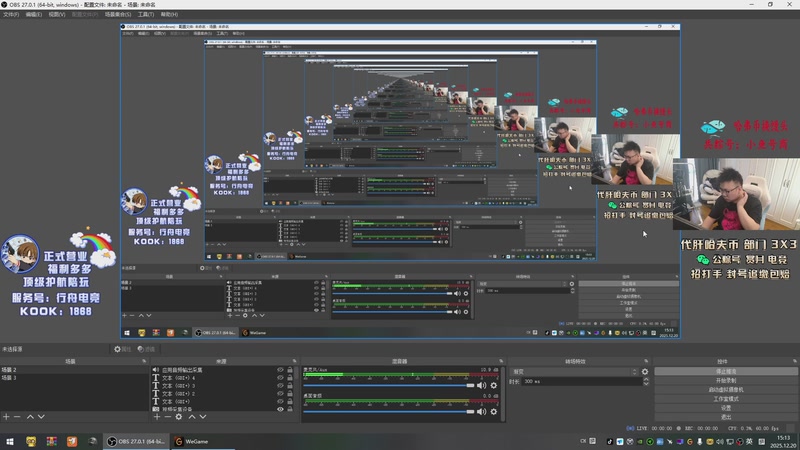This screenshot has height=450, width=800.
Task: Open the 视图(V) menu
Action: coord(57,14)
